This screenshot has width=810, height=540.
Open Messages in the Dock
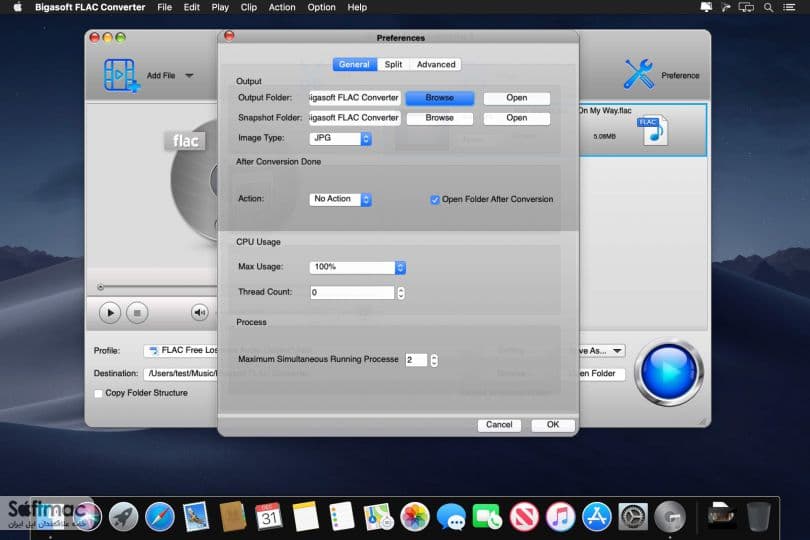[451, 516]
